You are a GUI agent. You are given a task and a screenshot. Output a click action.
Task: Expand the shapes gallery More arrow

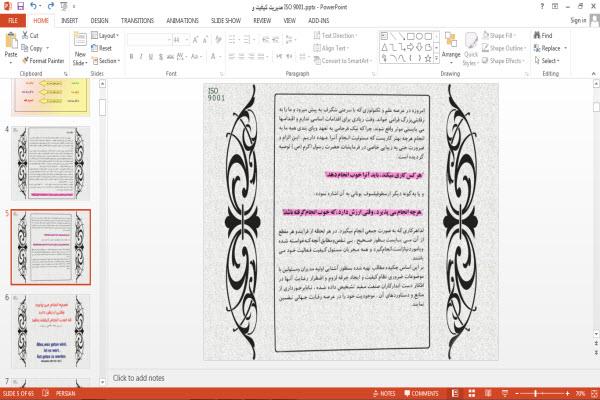point(436,58)
